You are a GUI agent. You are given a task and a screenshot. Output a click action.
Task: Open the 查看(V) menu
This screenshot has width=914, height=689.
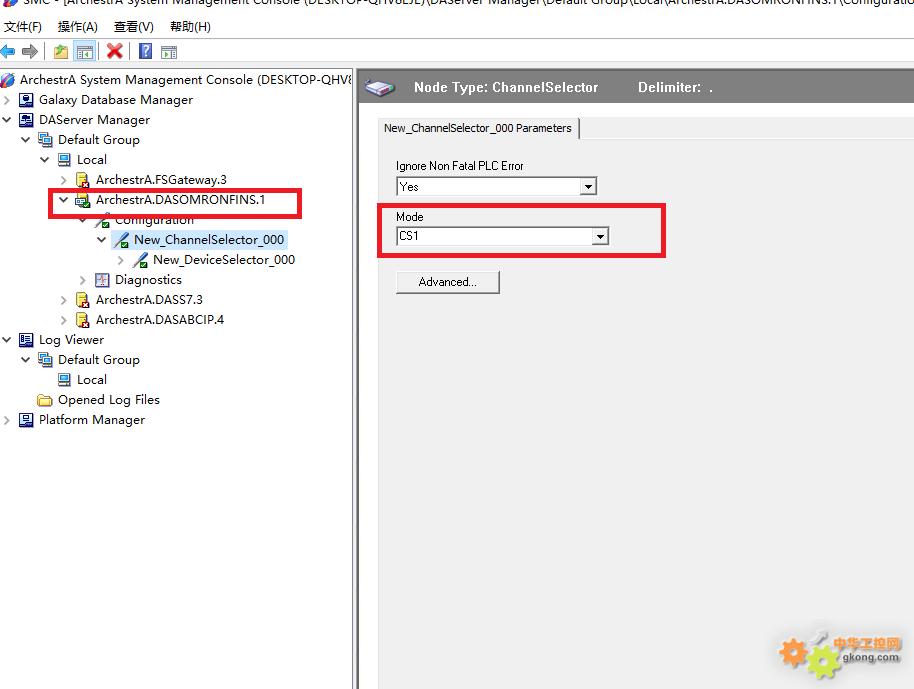click(133, 27)
